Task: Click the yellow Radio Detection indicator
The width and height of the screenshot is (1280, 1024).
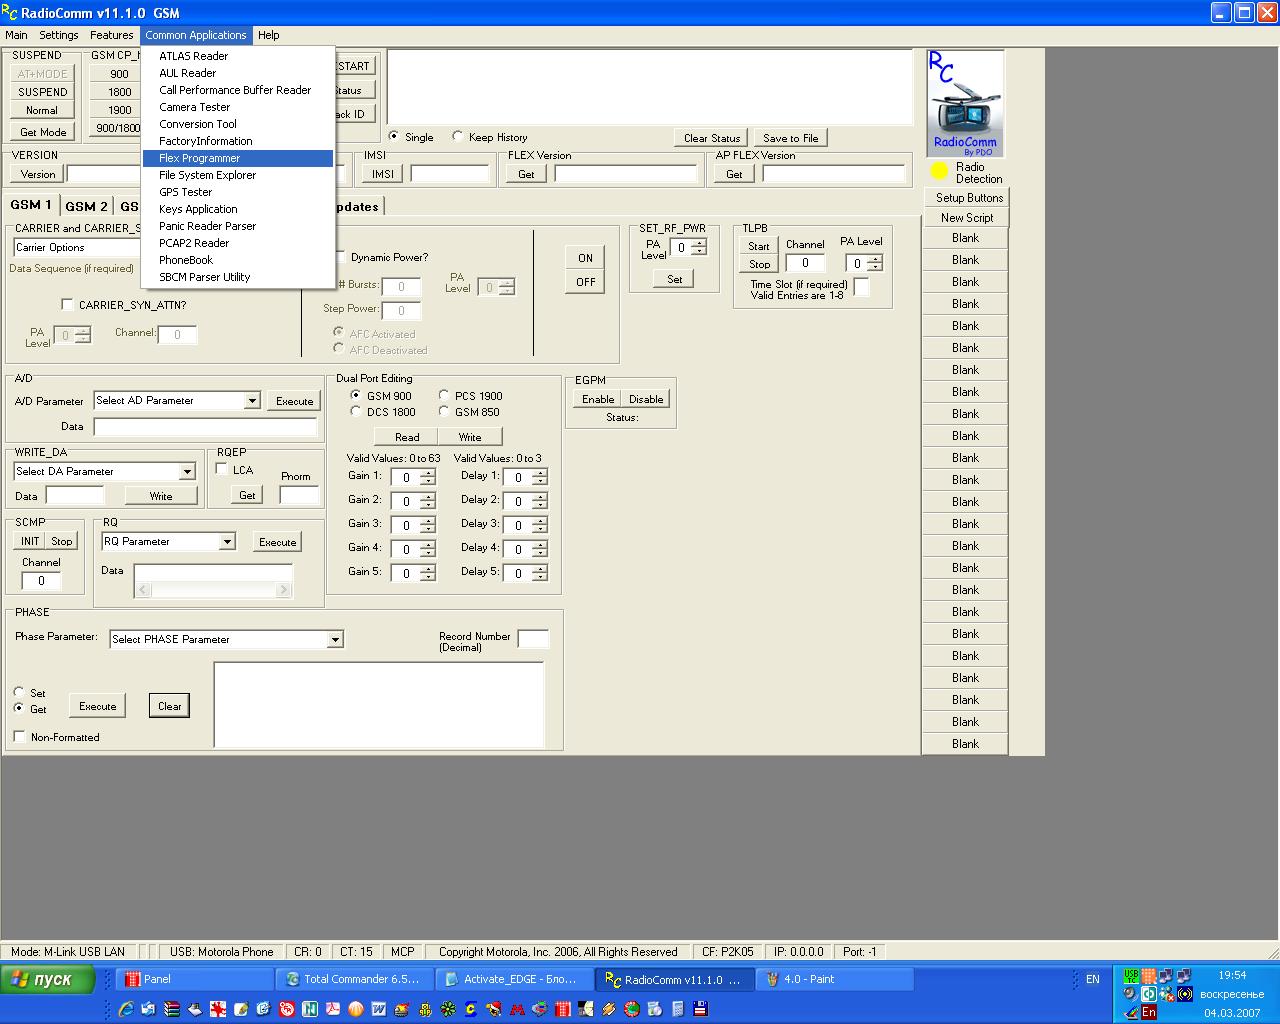Action: 939,171
